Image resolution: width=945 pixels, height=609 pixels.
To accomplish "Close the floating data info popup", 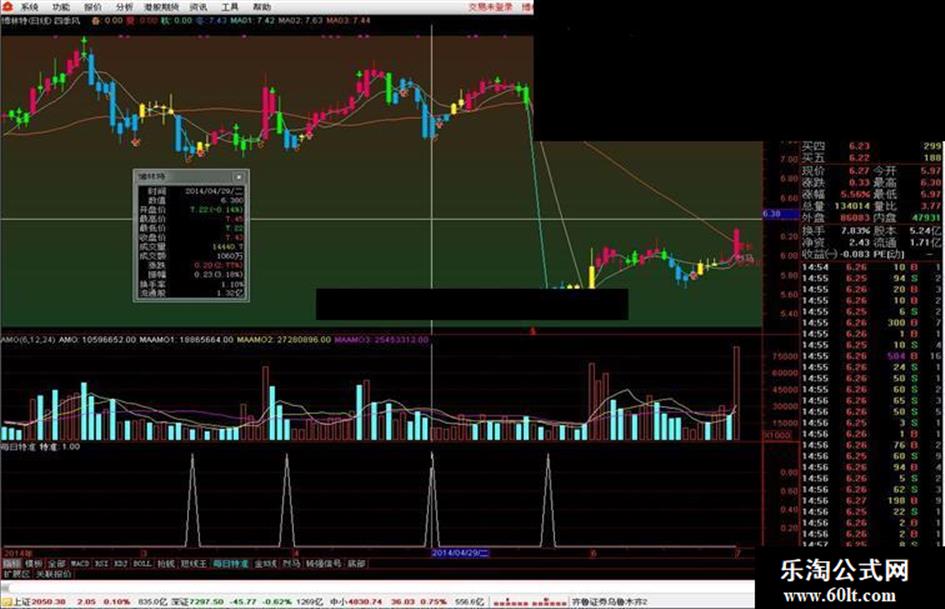I will point(239,177).
